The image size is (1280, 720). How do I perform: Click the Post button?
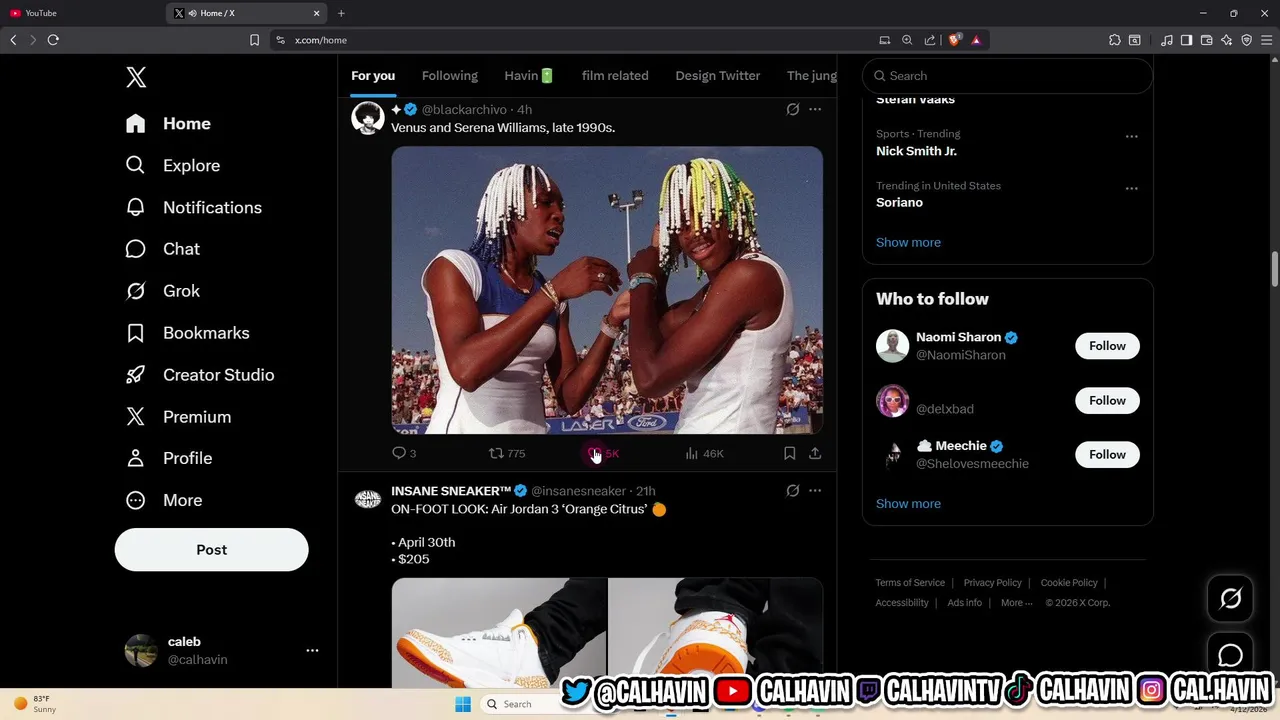212,550
